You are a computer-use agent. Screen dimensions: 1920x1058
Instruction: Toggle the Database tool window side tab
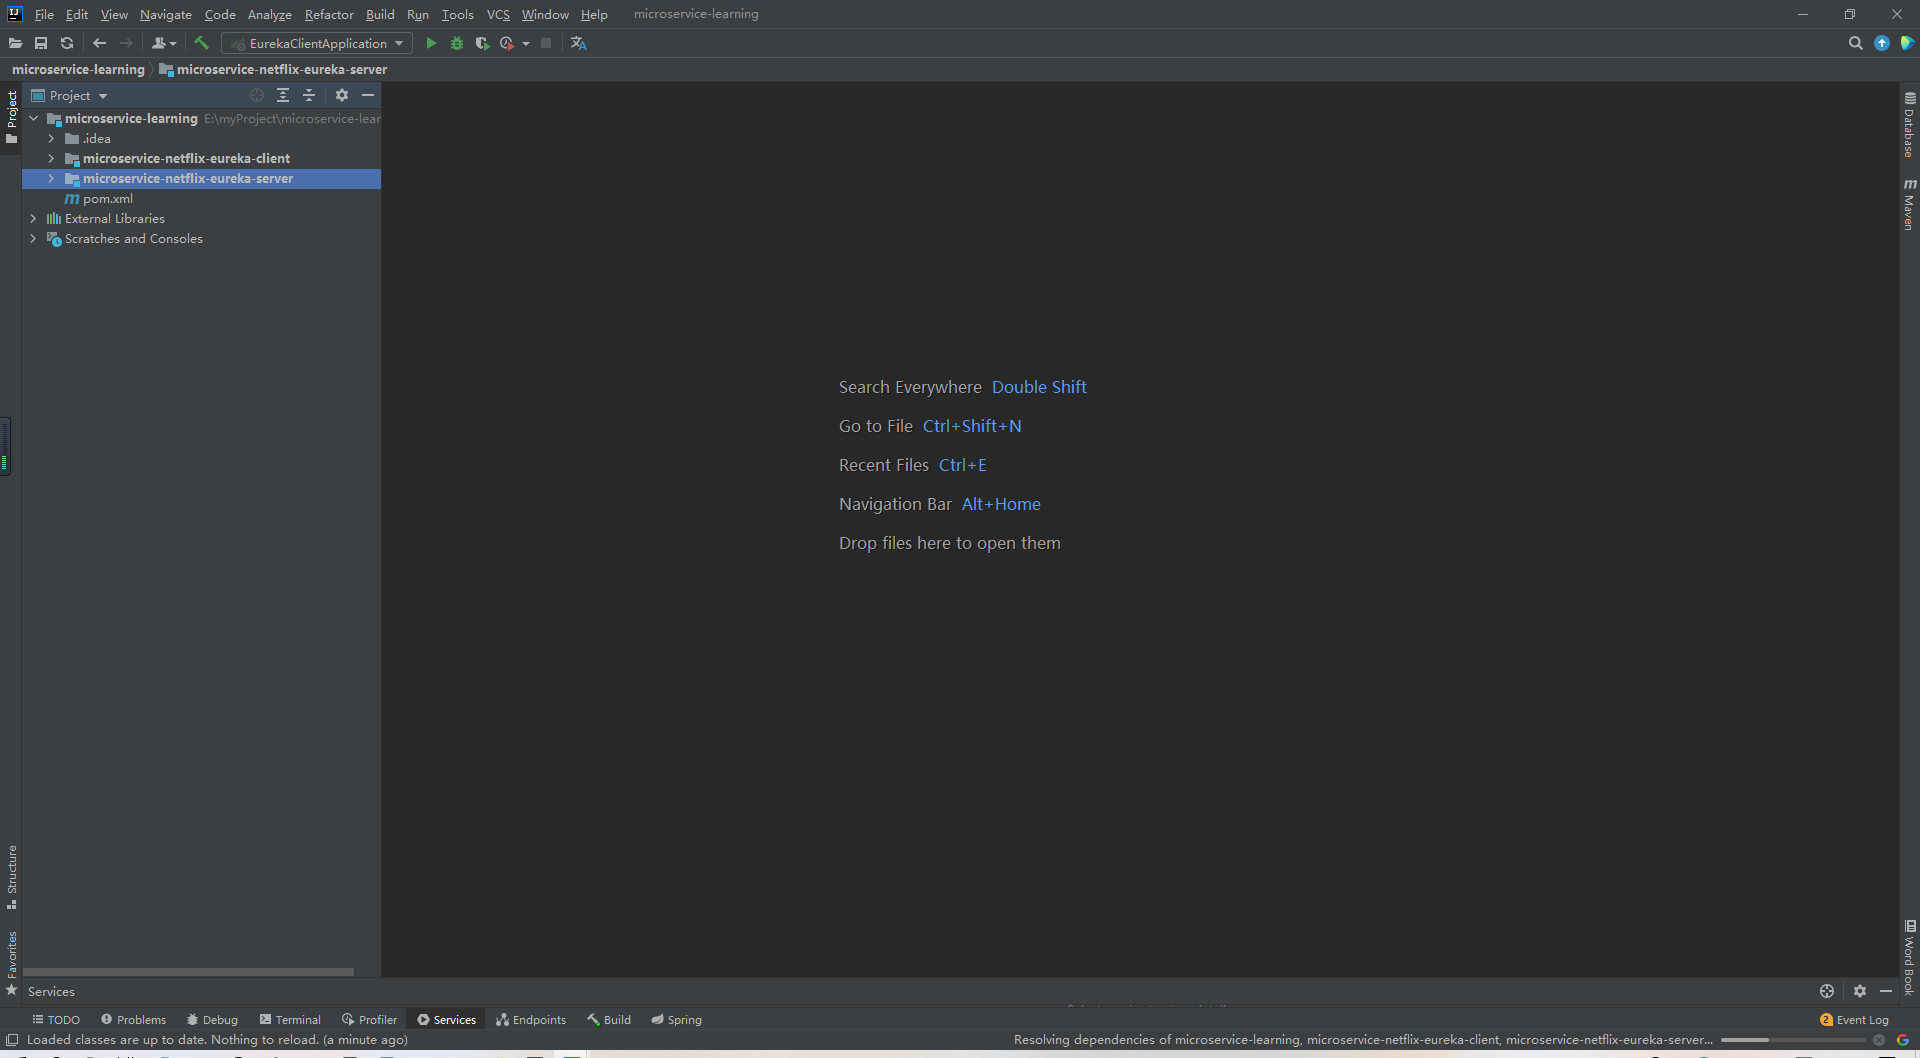coord(1909,125)
